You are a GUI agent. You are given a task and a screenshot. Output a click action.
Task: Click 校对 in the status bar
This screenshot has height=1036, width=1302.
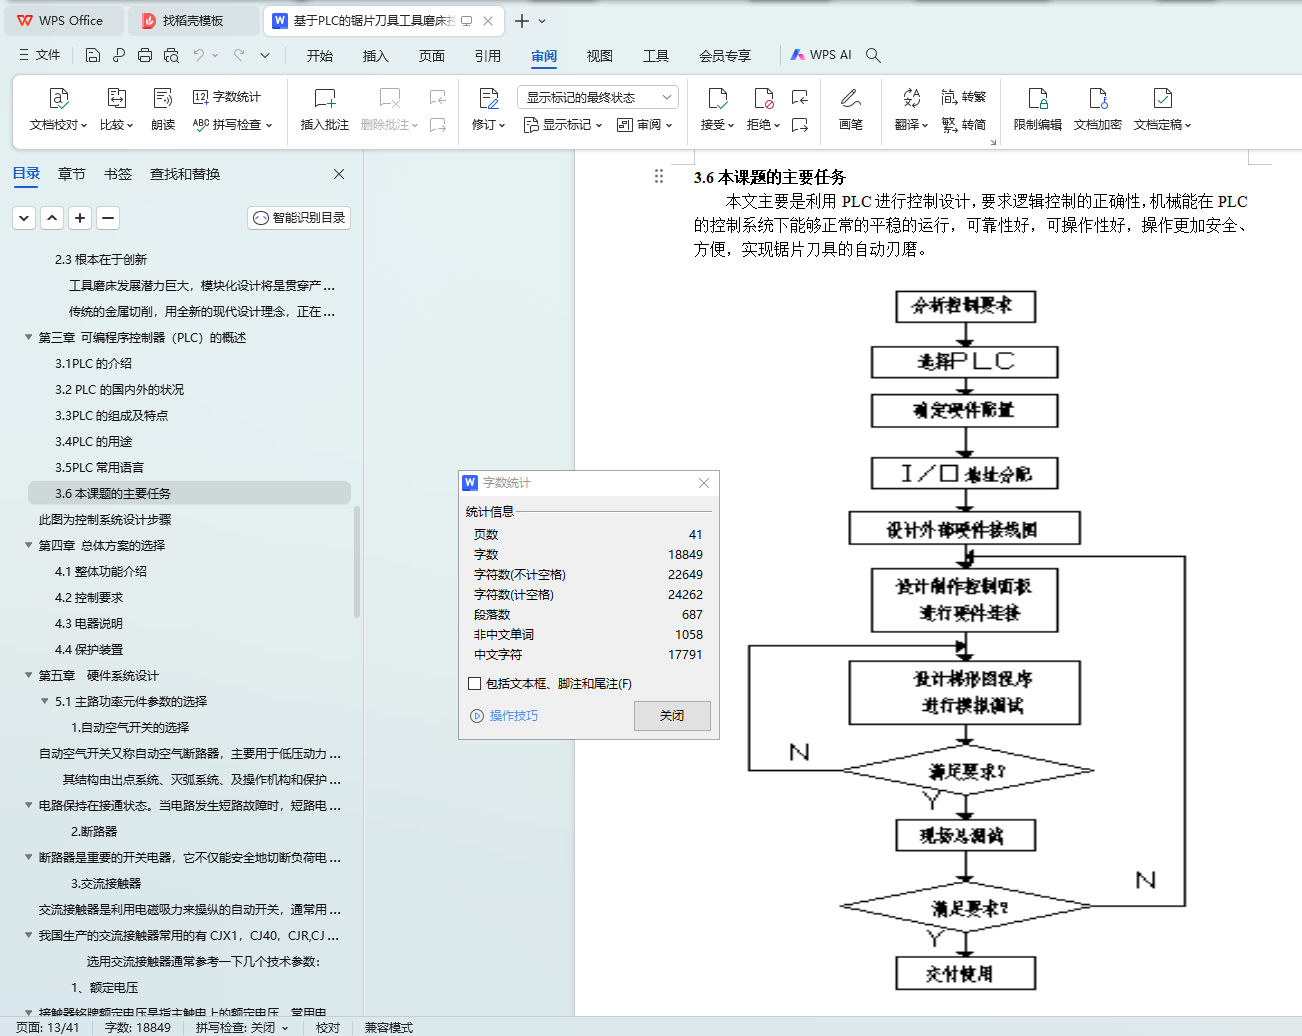point(328,1028)
